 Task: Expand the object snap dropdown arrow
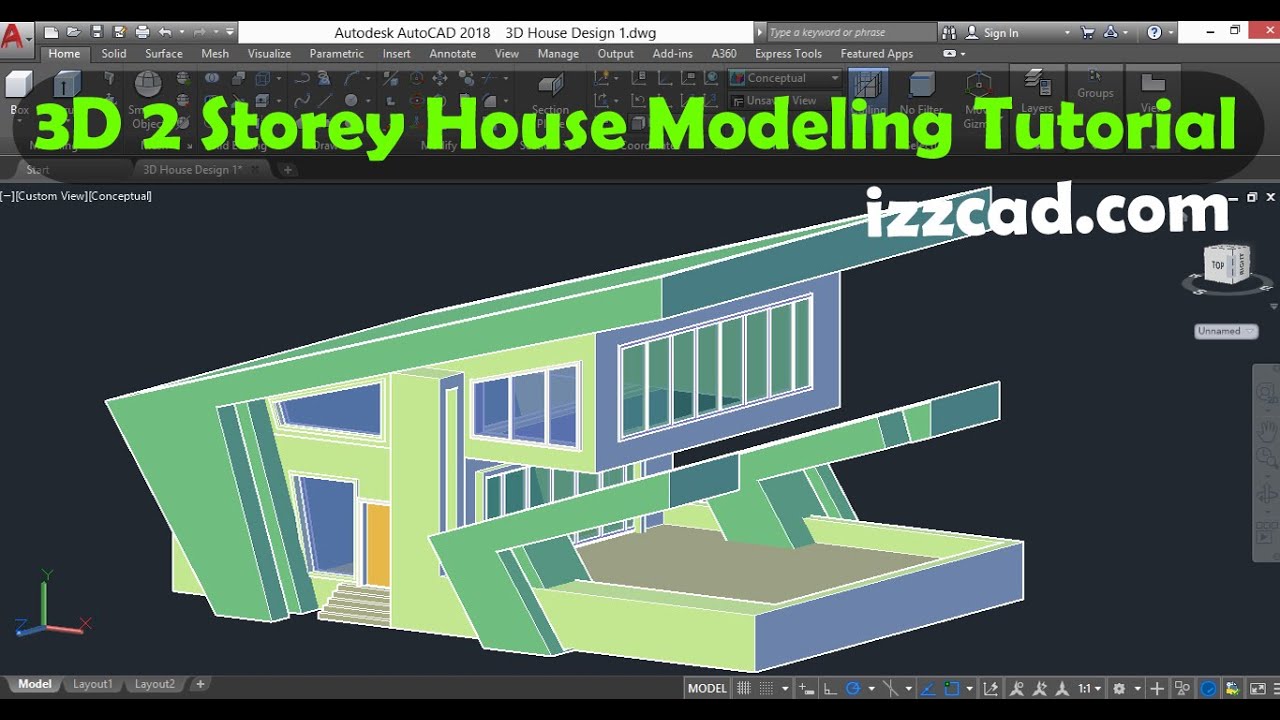click(970, 688)
